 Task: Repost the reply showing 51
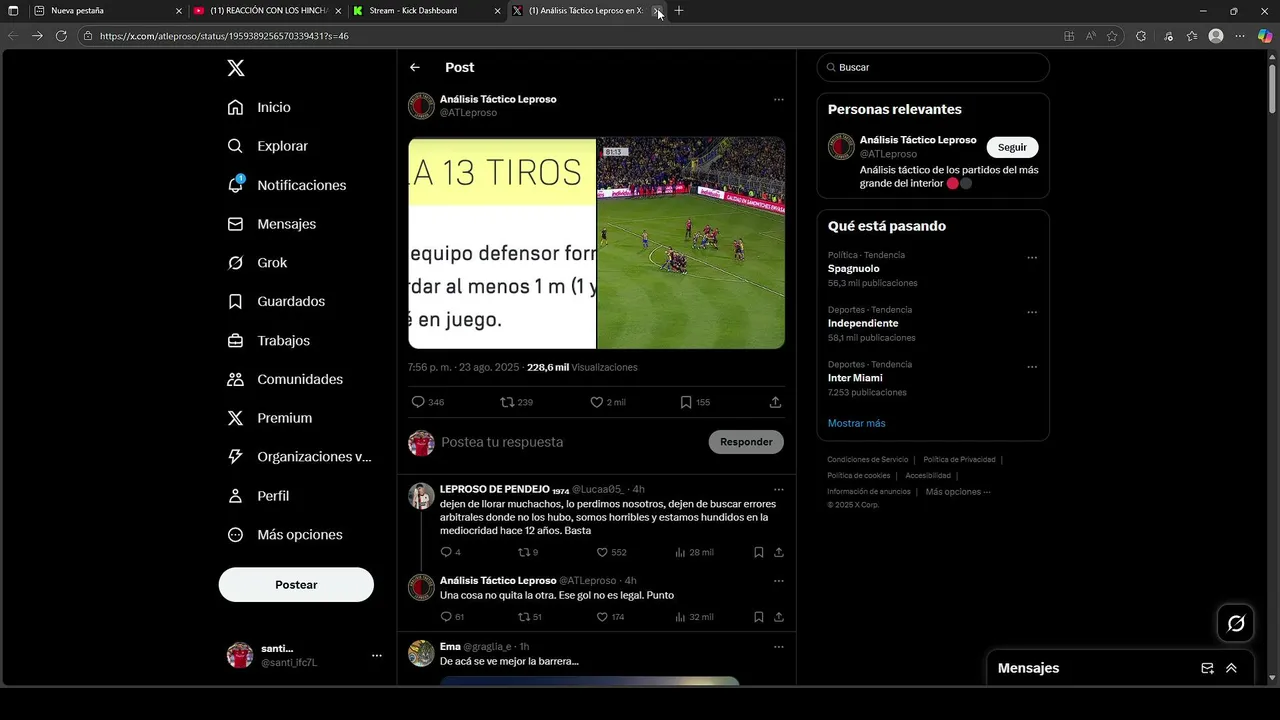529,617
